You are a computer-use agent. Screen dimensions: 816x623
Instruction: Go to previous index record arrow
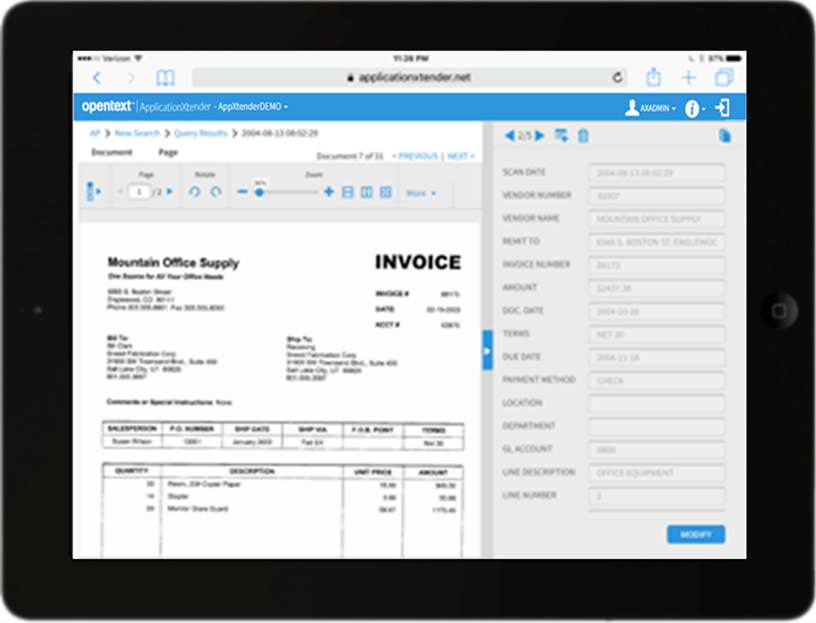[510, 136]
